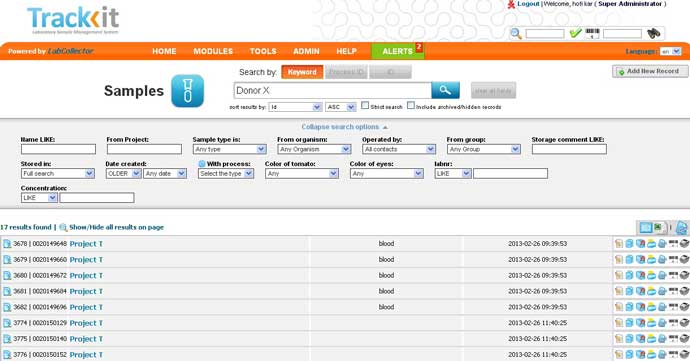Viewport: 690px width, 361px height.
Task: Open the Language selector dropdown
Action: [670, 52]
